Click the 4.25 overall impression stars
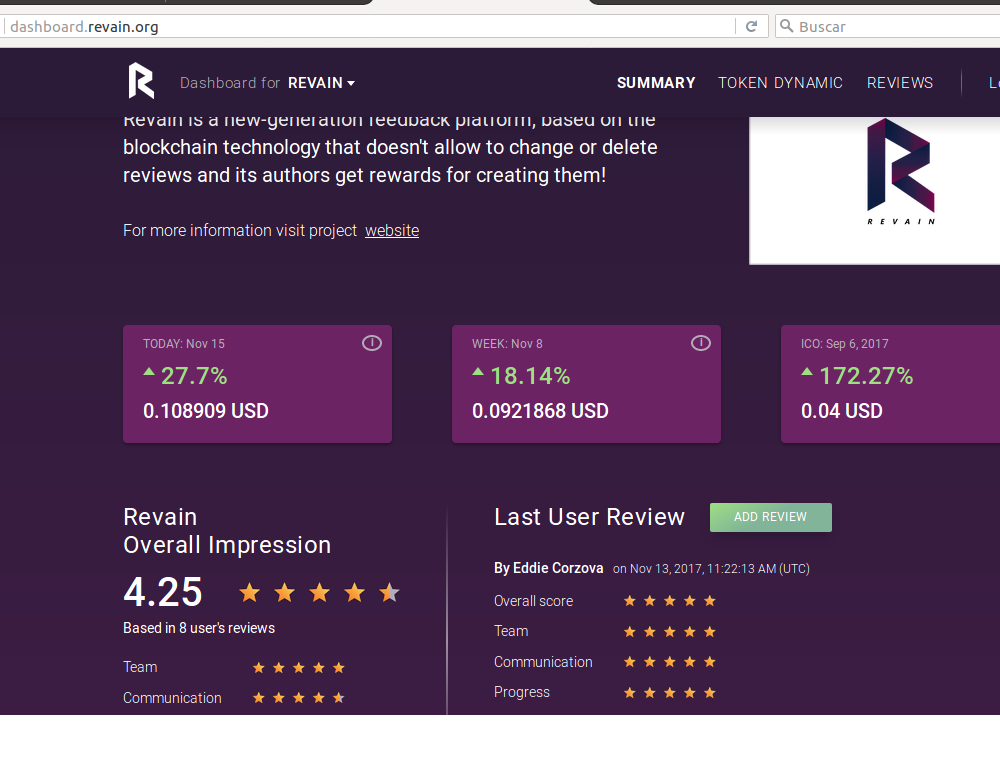This screenshot has width=1000, height=768. [x=320, y=593]
